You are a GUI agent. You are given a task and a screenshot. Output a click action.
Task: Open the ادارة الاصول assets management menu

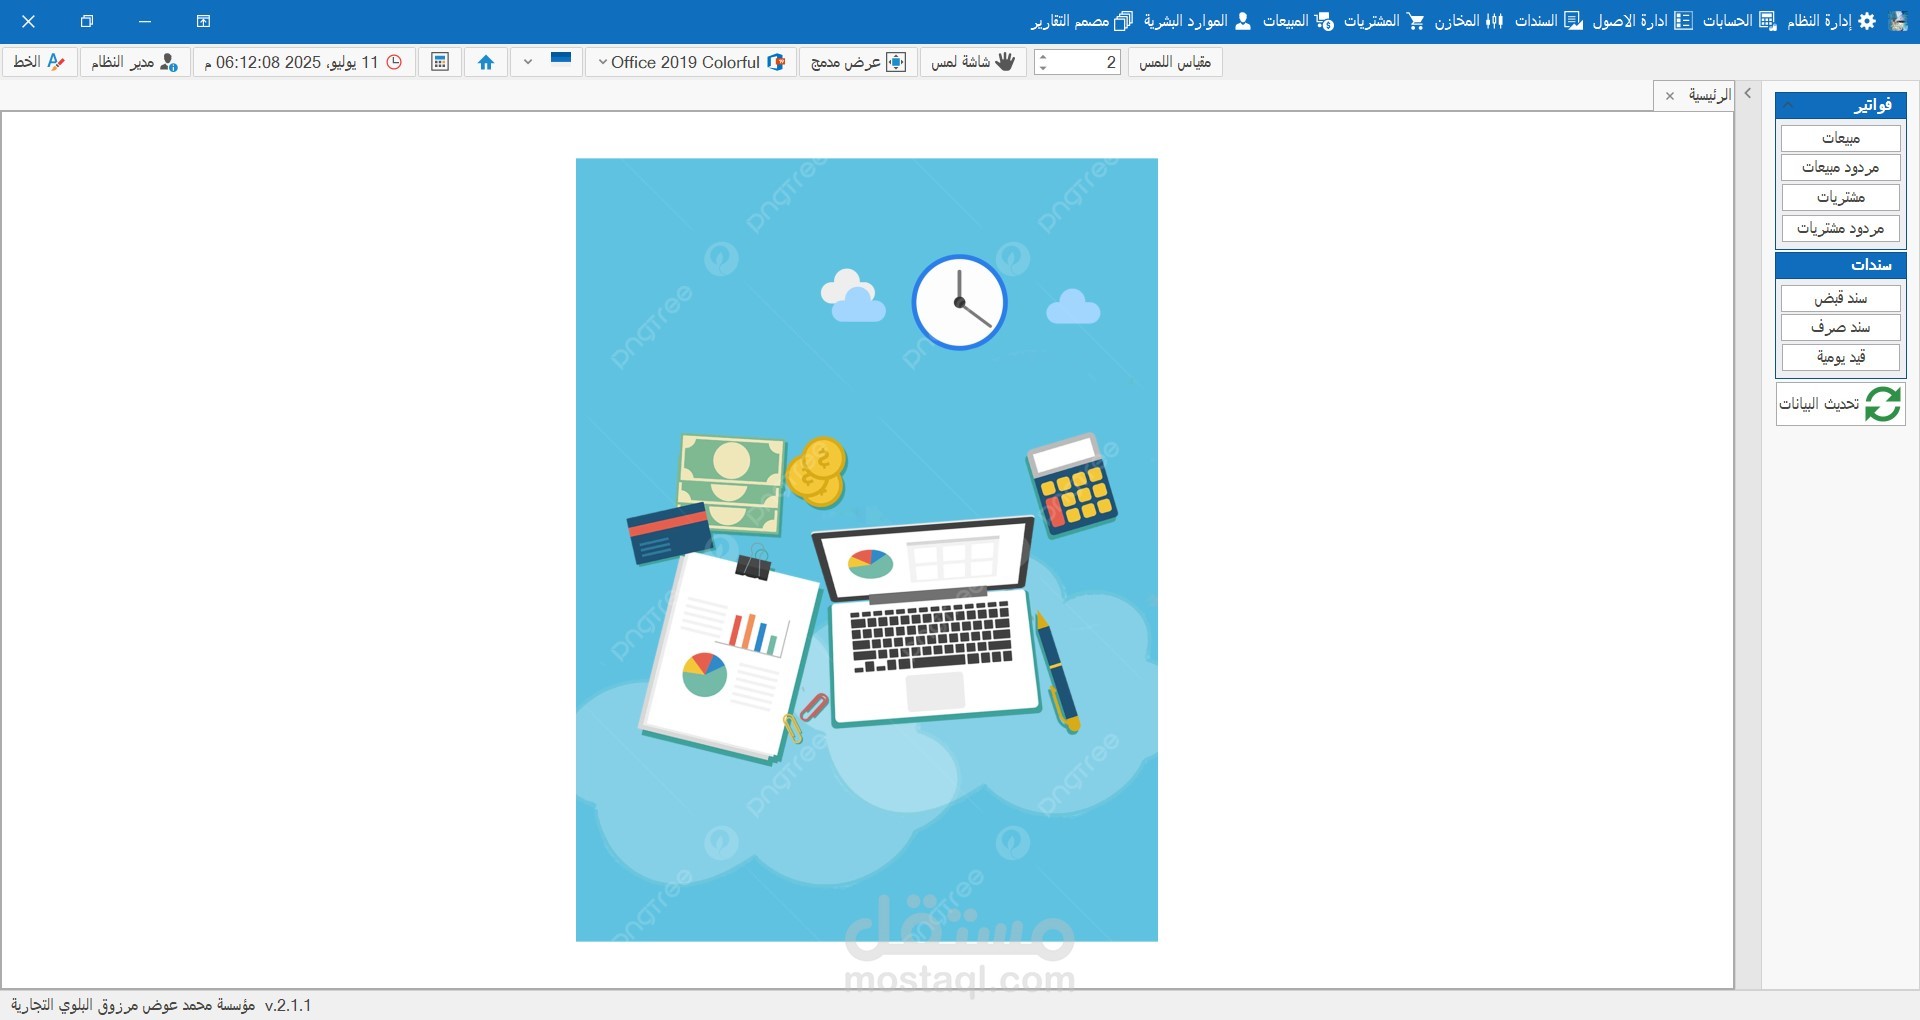1642,21
